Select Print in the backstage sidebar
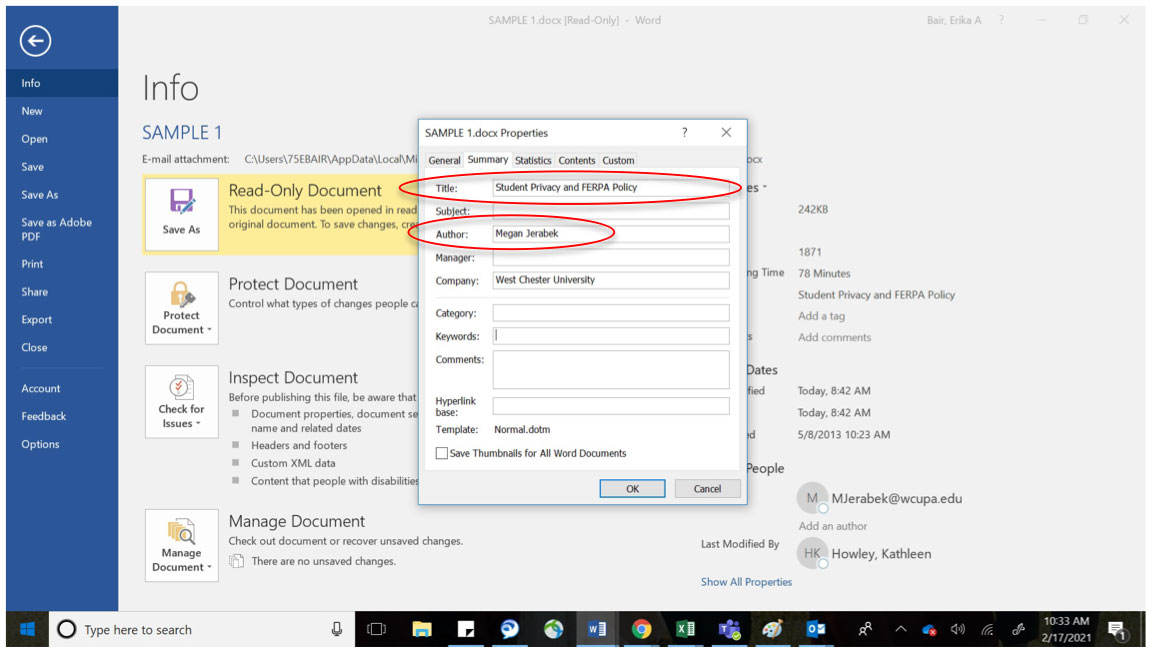Viewport: 1154px width, 655px height. [x=62, y=264]
